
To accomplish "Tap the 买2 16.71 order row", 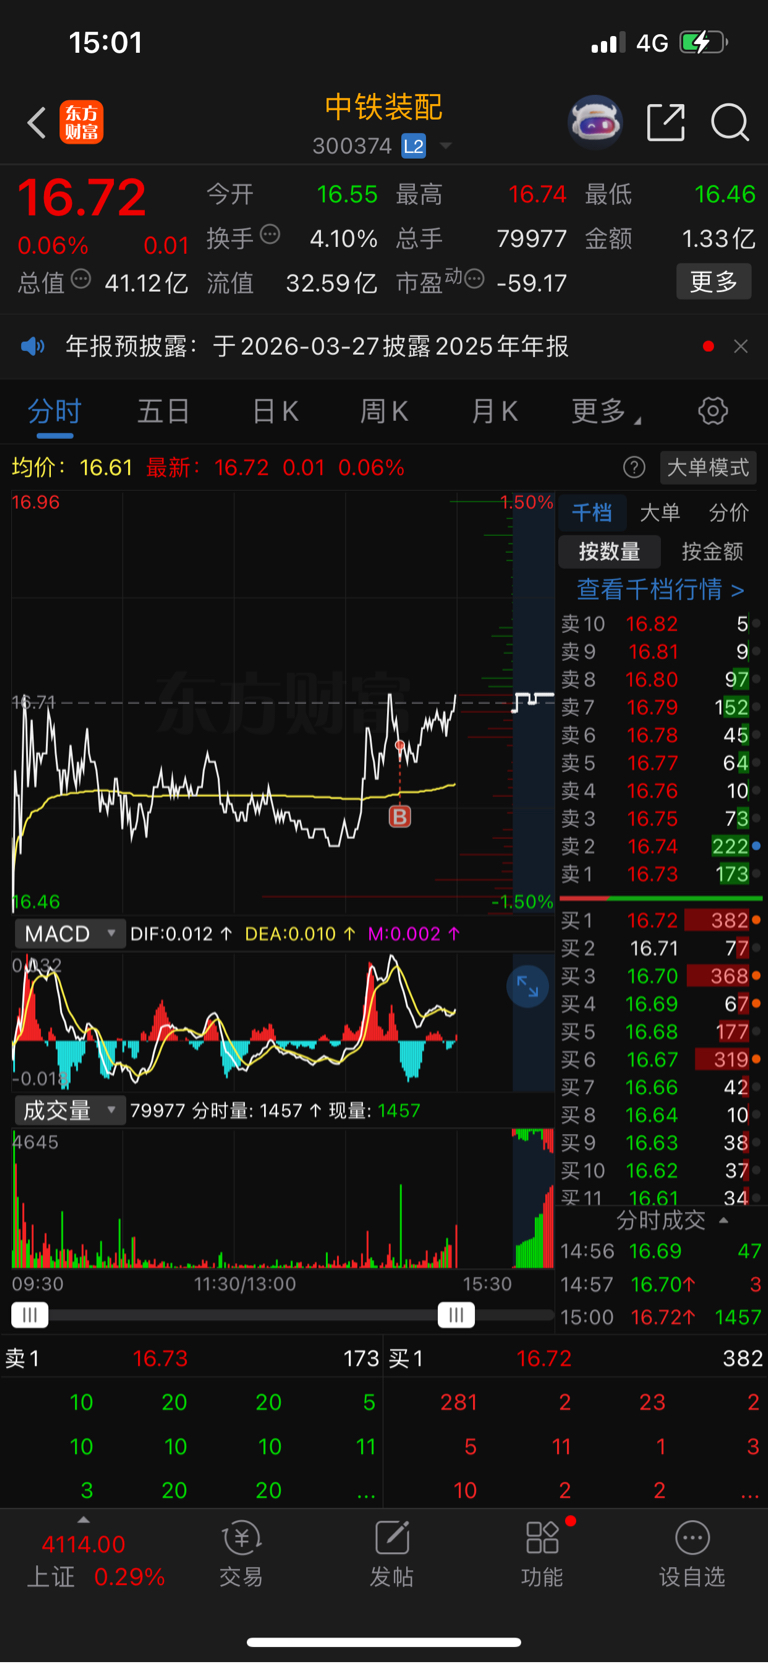I will (661, 948).
